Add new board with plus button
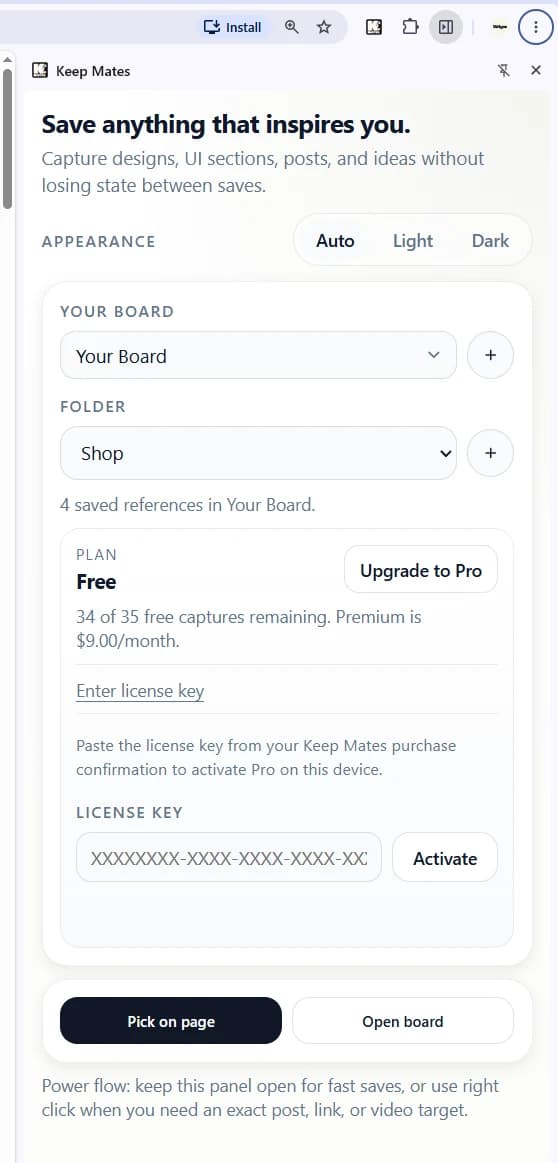Image resolution: width=558 pixels, height=1163 pixels. tap(490, 355)
